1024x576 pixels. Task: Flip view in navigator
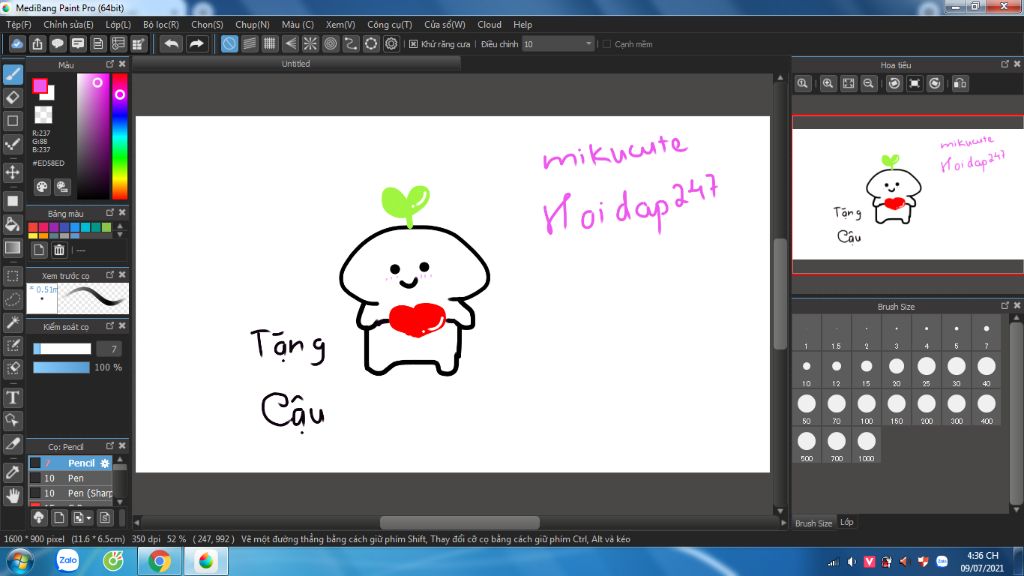click(x=960, y=84)
